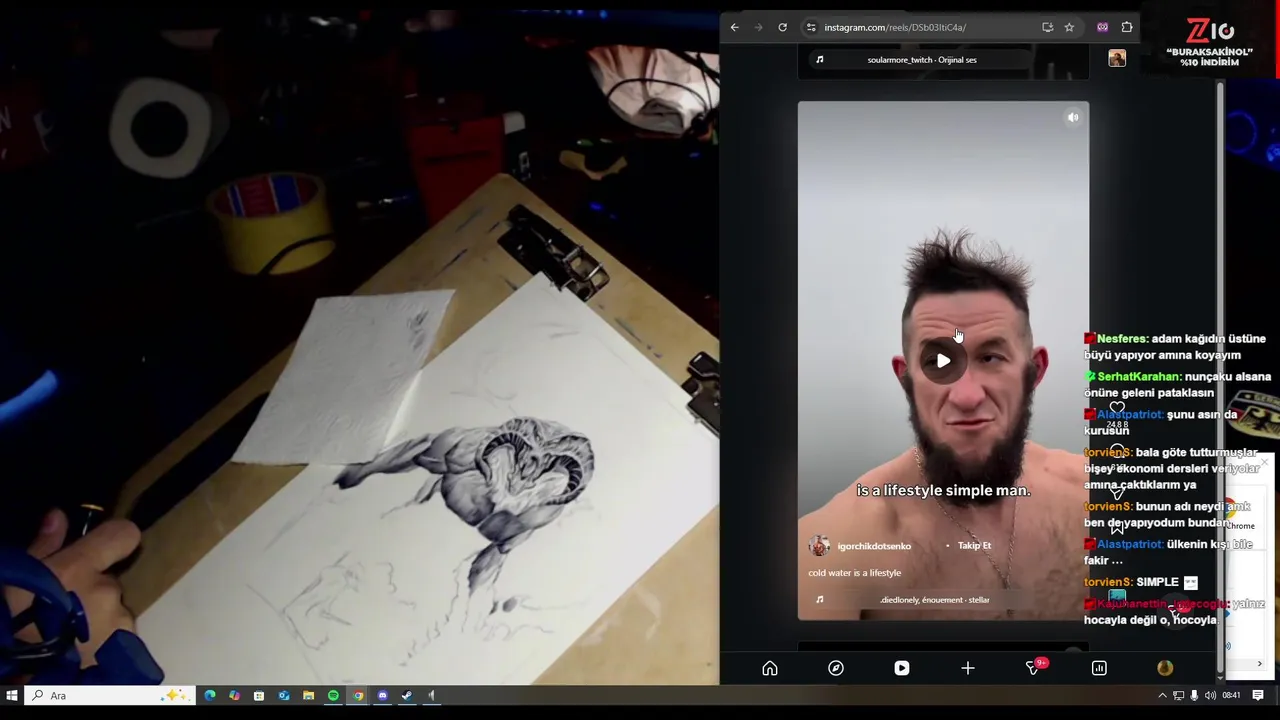Open Copilot from the taskbar
Screen dimensions: 1280x720
pyautogui.click(x=234, y=696)
